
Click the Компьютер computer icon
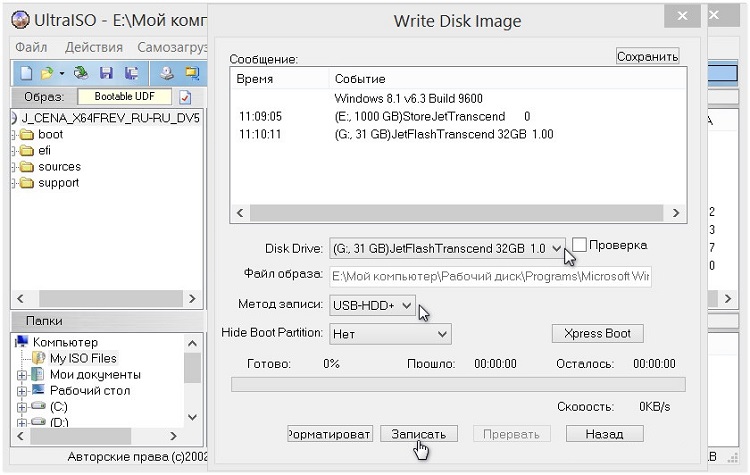[x=22, y=342]
